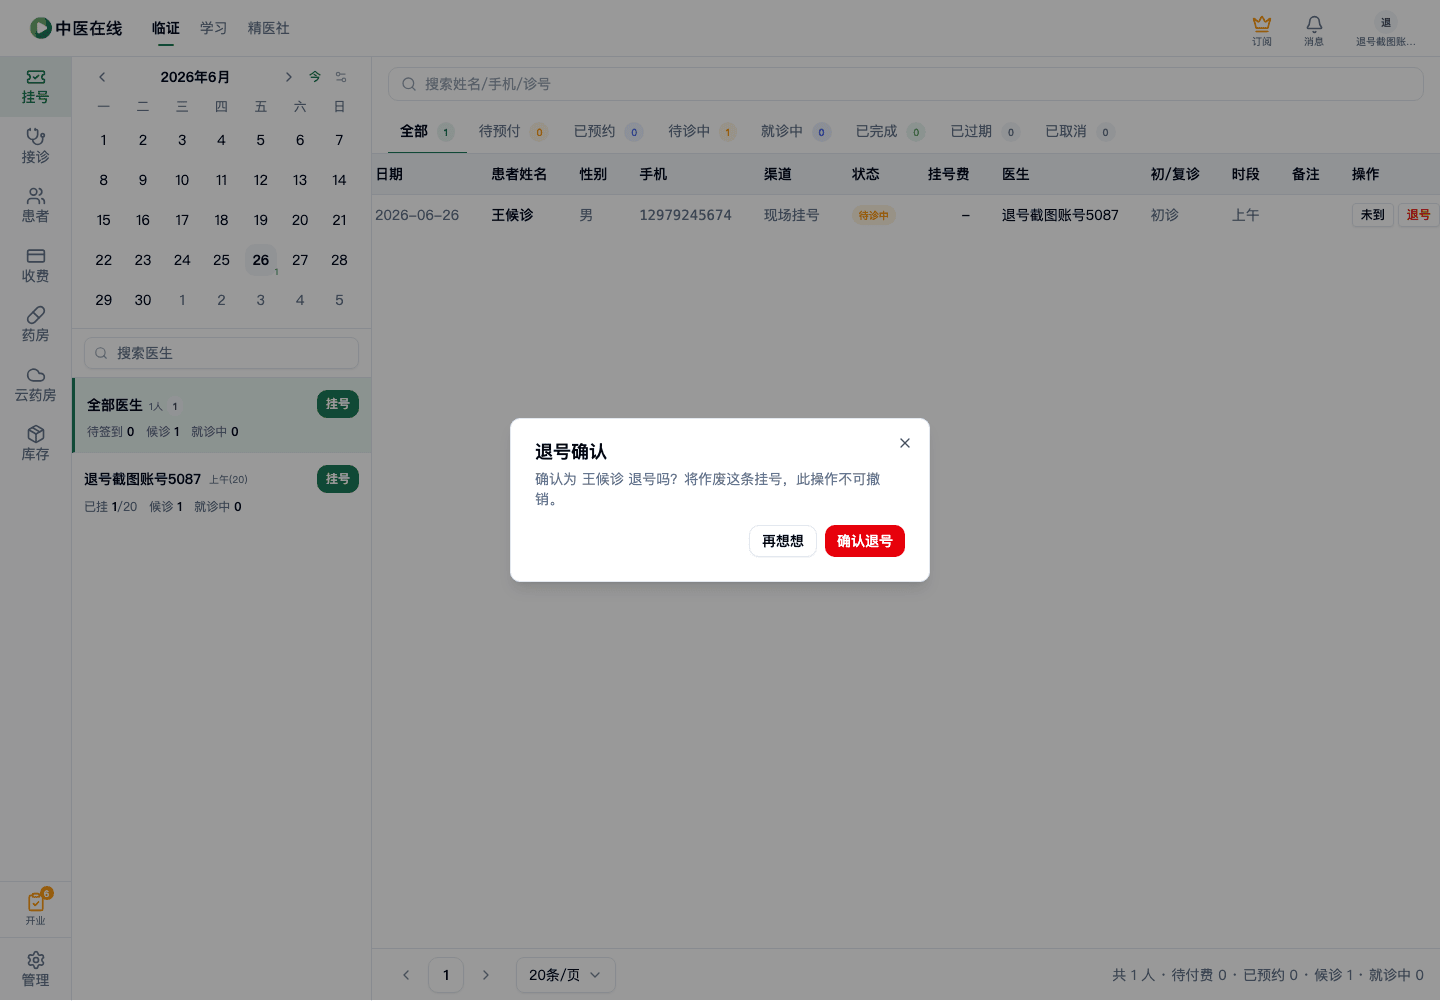The image size is (1440, 1001).
Task: Select the 待诊中 status tab
Action: pyautogui.click(x=702, y=131)
